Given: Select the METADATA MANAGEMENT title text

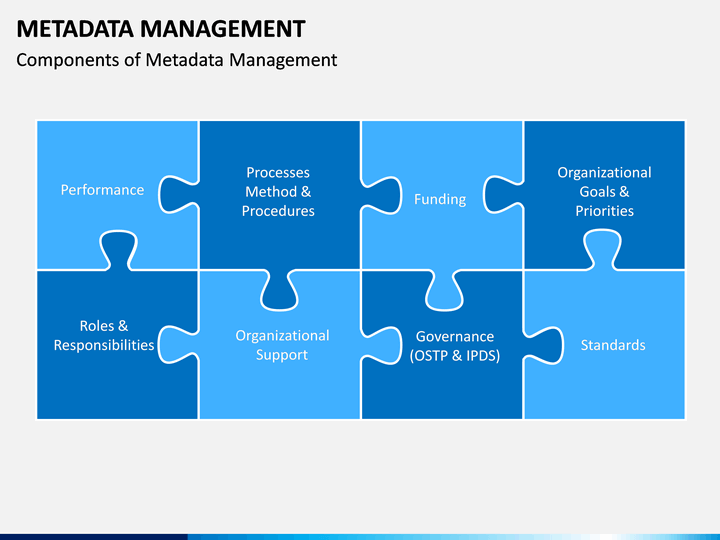Looking at the screenshot, I should [x=161, y=29].
